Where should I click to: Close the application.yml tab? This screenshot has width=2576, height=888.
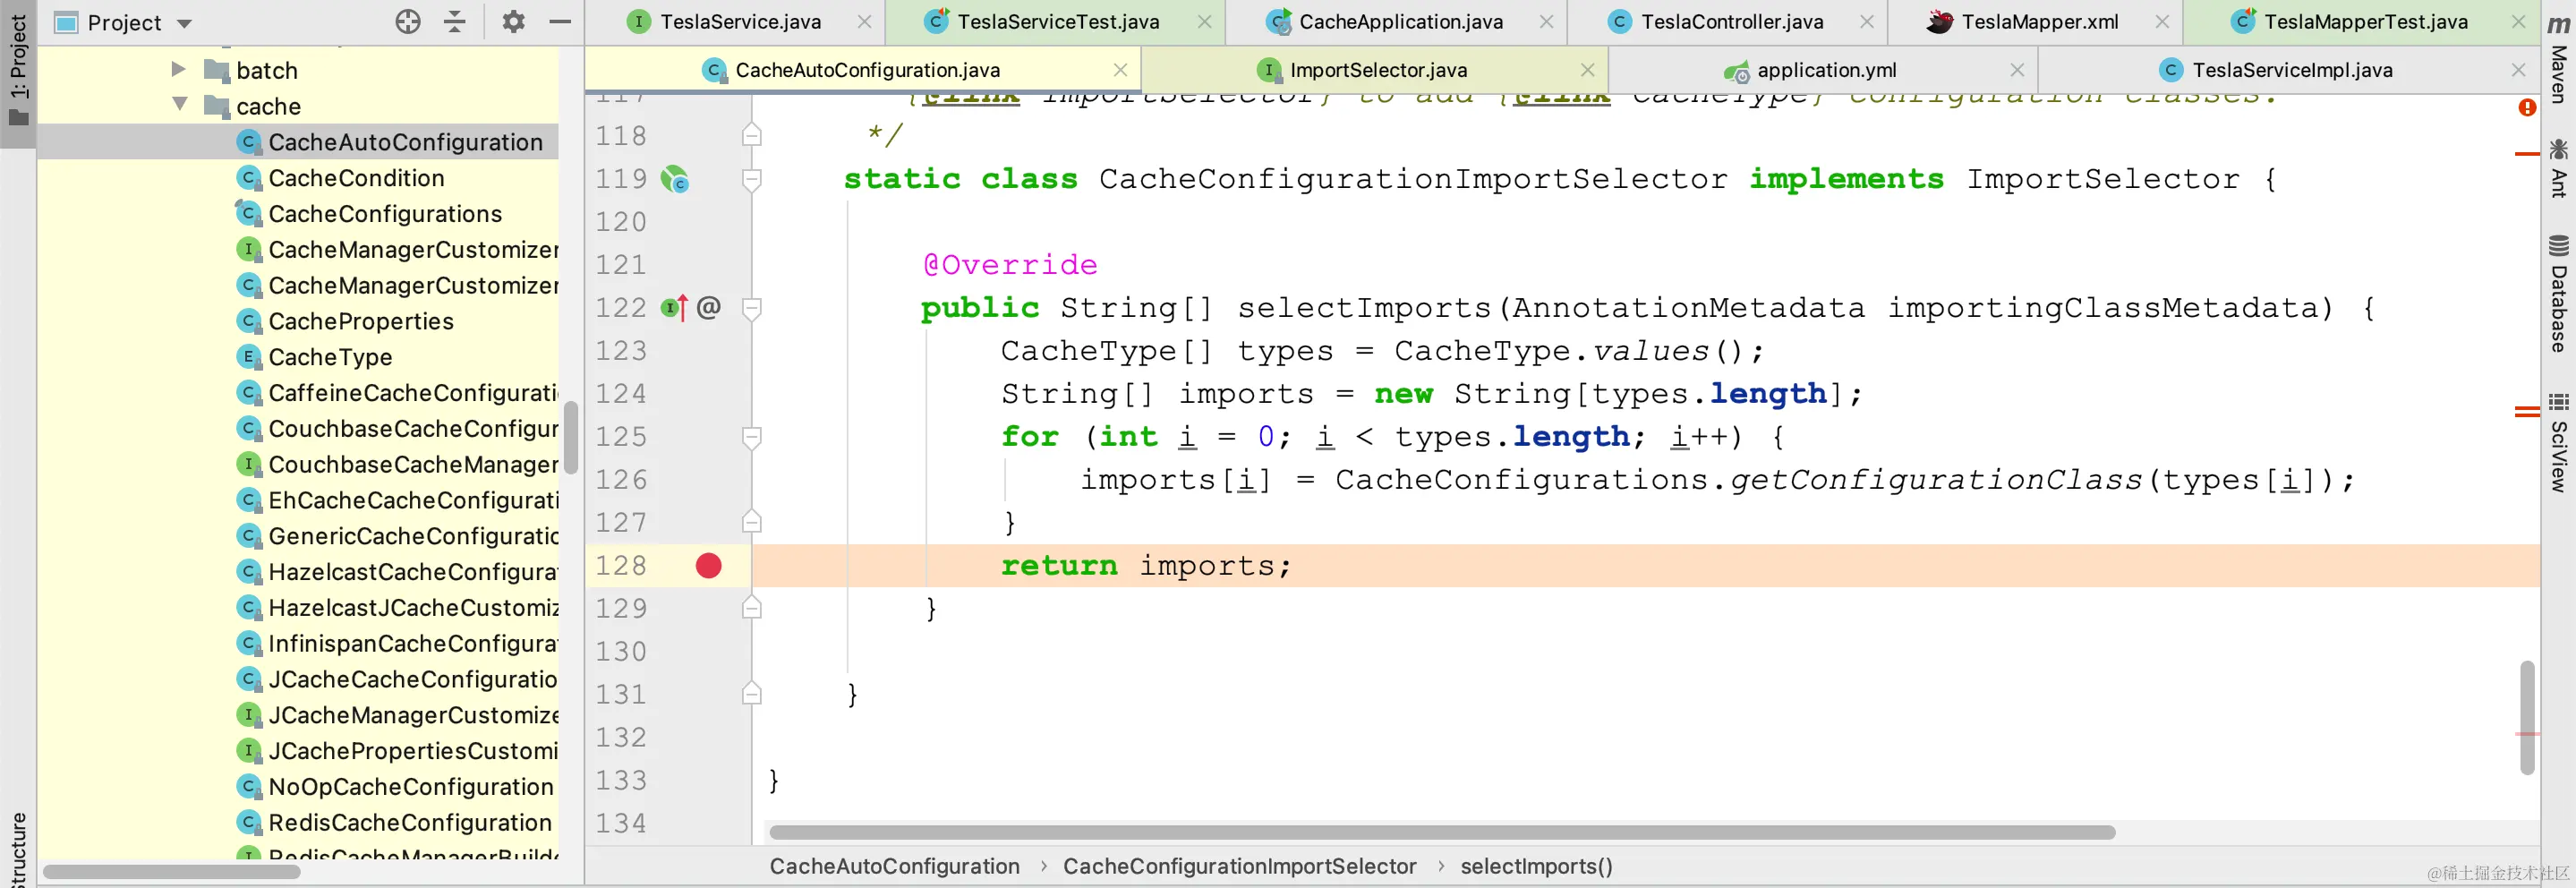(2018, 70)
